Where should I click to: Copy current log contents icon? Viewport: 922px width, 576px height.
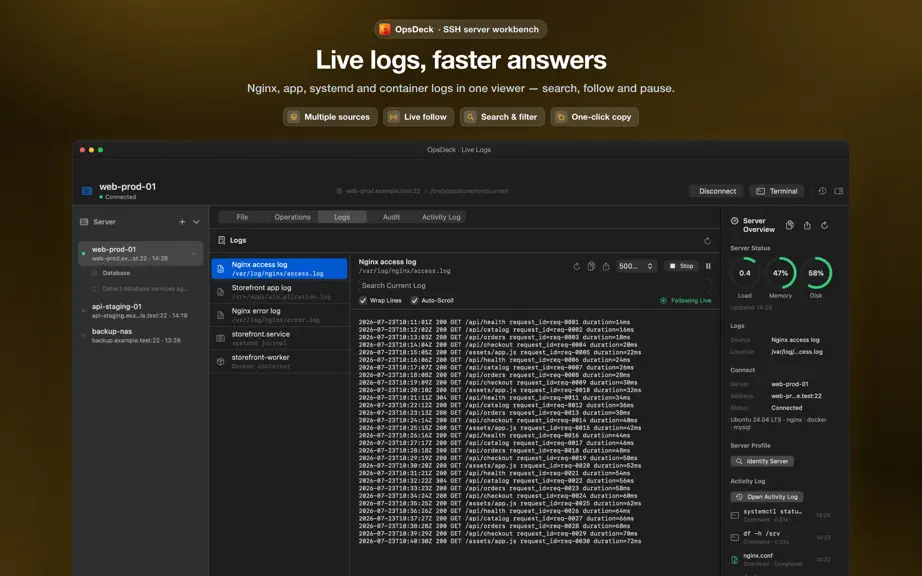point(592,266)
